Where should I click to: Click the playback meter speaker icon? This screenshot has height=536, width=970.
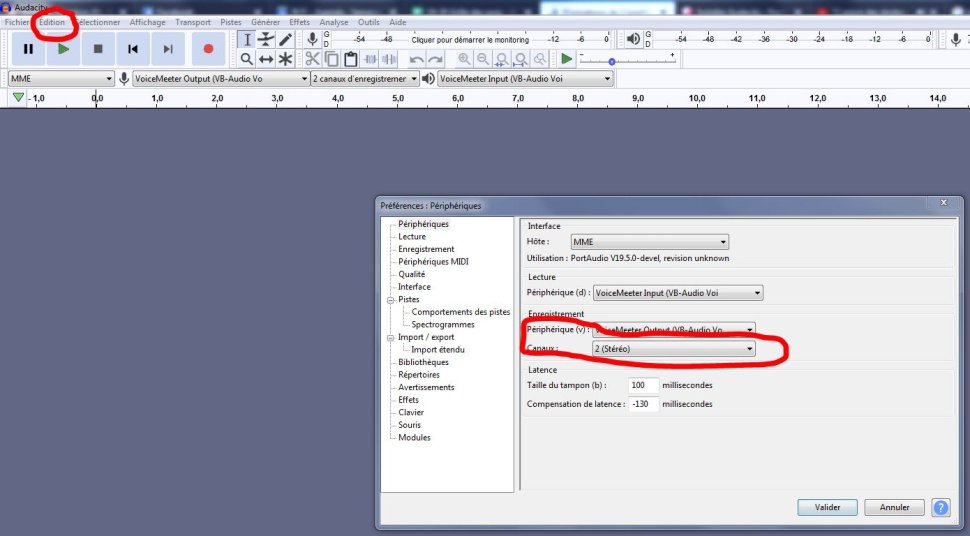click(x=633, y=40)
